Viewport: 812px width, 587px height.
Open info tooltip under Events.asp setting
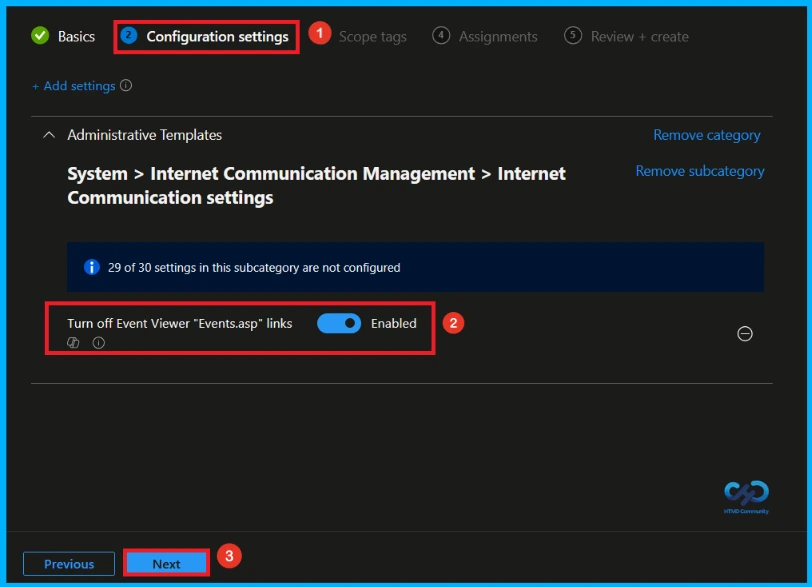click(x=98, y=343)
